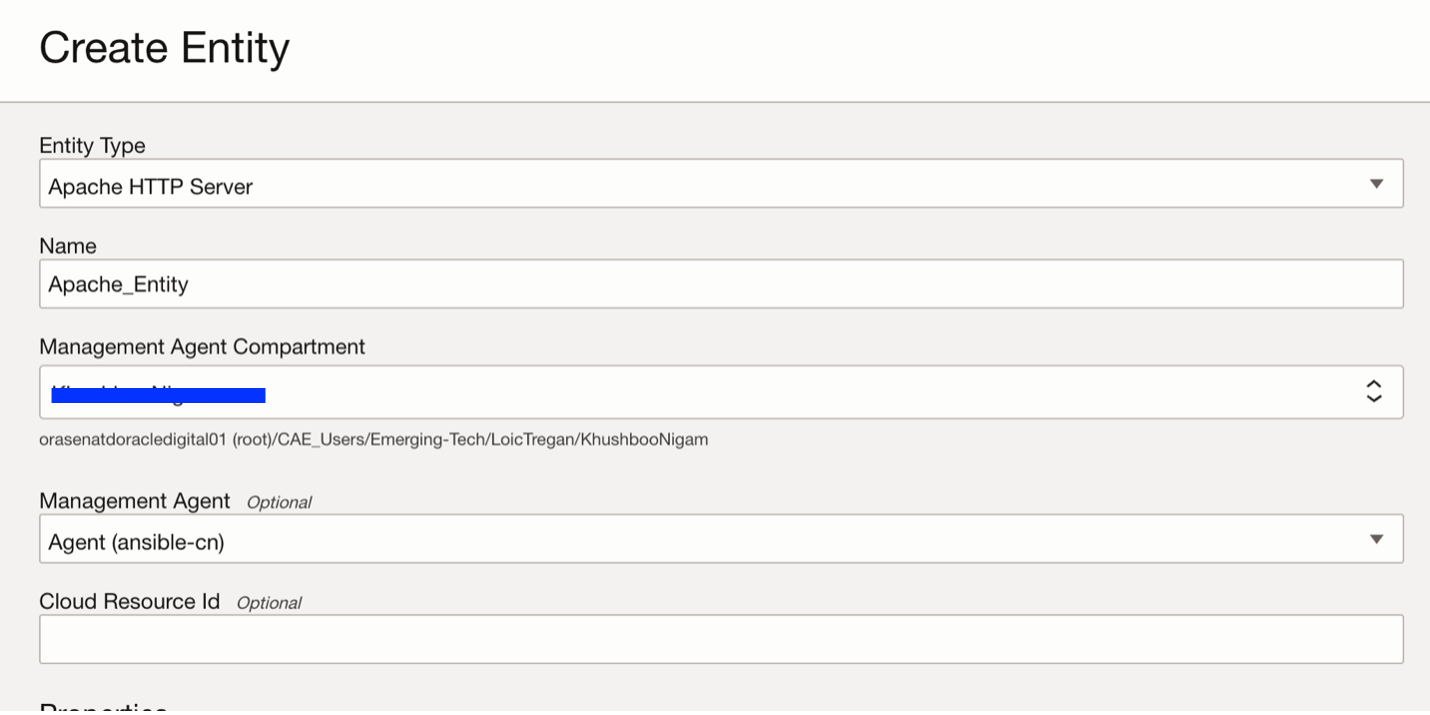Click the Cloud Resource Id label
The height and width of the screenshot is (715, 1430).
pyautogui.click(x=129, y=602)
